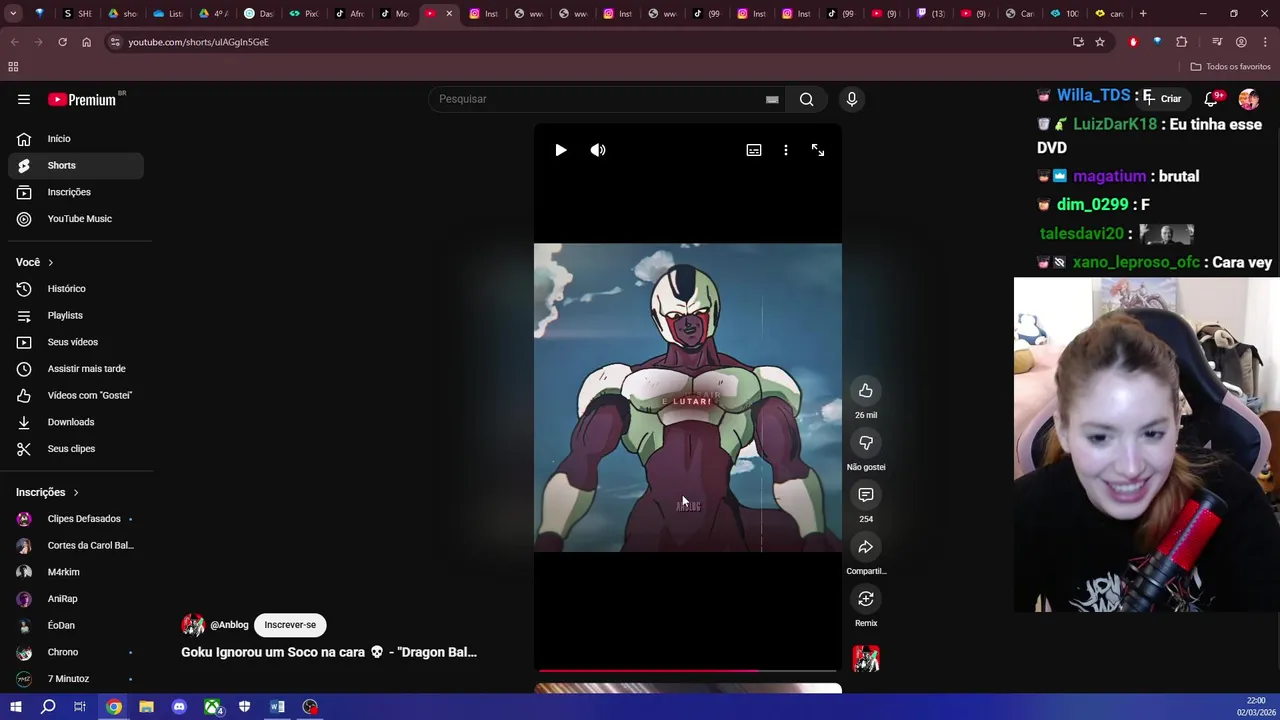Image resolution: width=1280 pixels, height=720 pixels.
Task: Open the Short's three-dot options menu
Action: [x=786, y=150]
